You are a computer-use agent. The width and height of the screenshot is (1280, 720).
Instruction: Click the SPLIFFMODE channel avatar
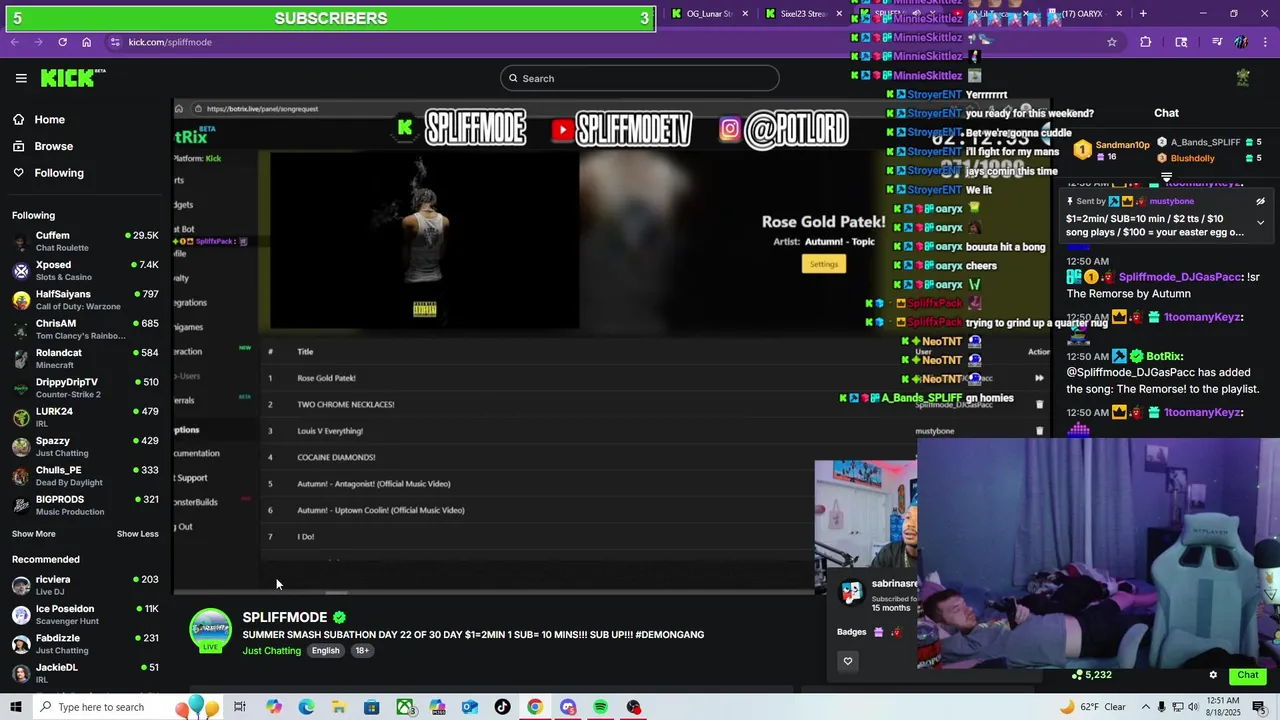tap(211, 630)
